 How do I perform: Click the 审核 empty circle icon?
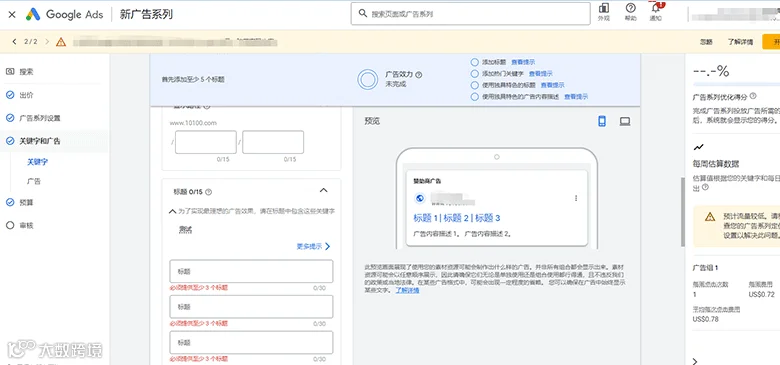[x=10, y=225]
